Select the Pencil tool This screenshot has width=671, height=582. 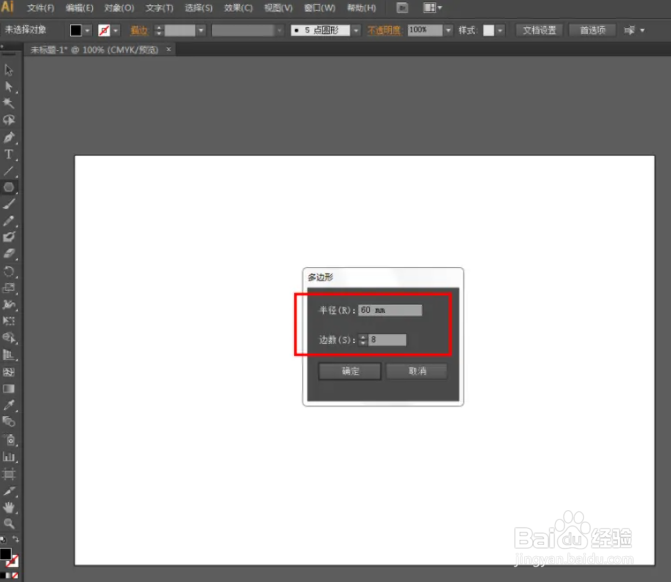pyautogui.click(x=9, y=221)
